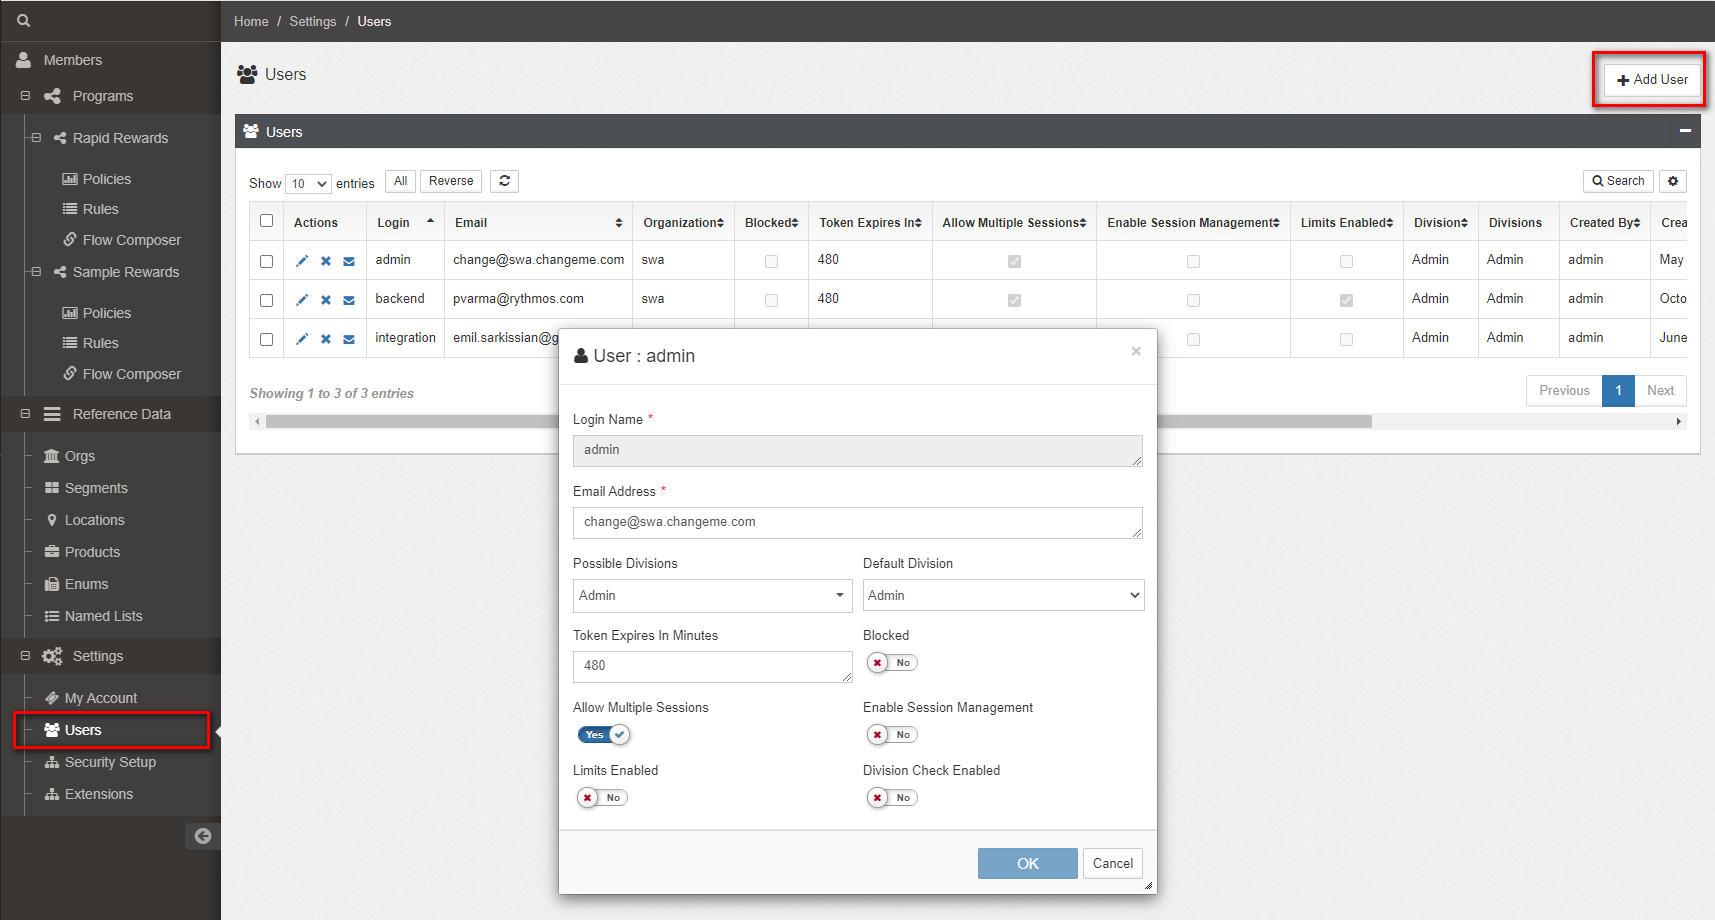Toggle the Blocked switch in dialog
Viewport: 1715px width, 920px height.
tap(892, 663)
